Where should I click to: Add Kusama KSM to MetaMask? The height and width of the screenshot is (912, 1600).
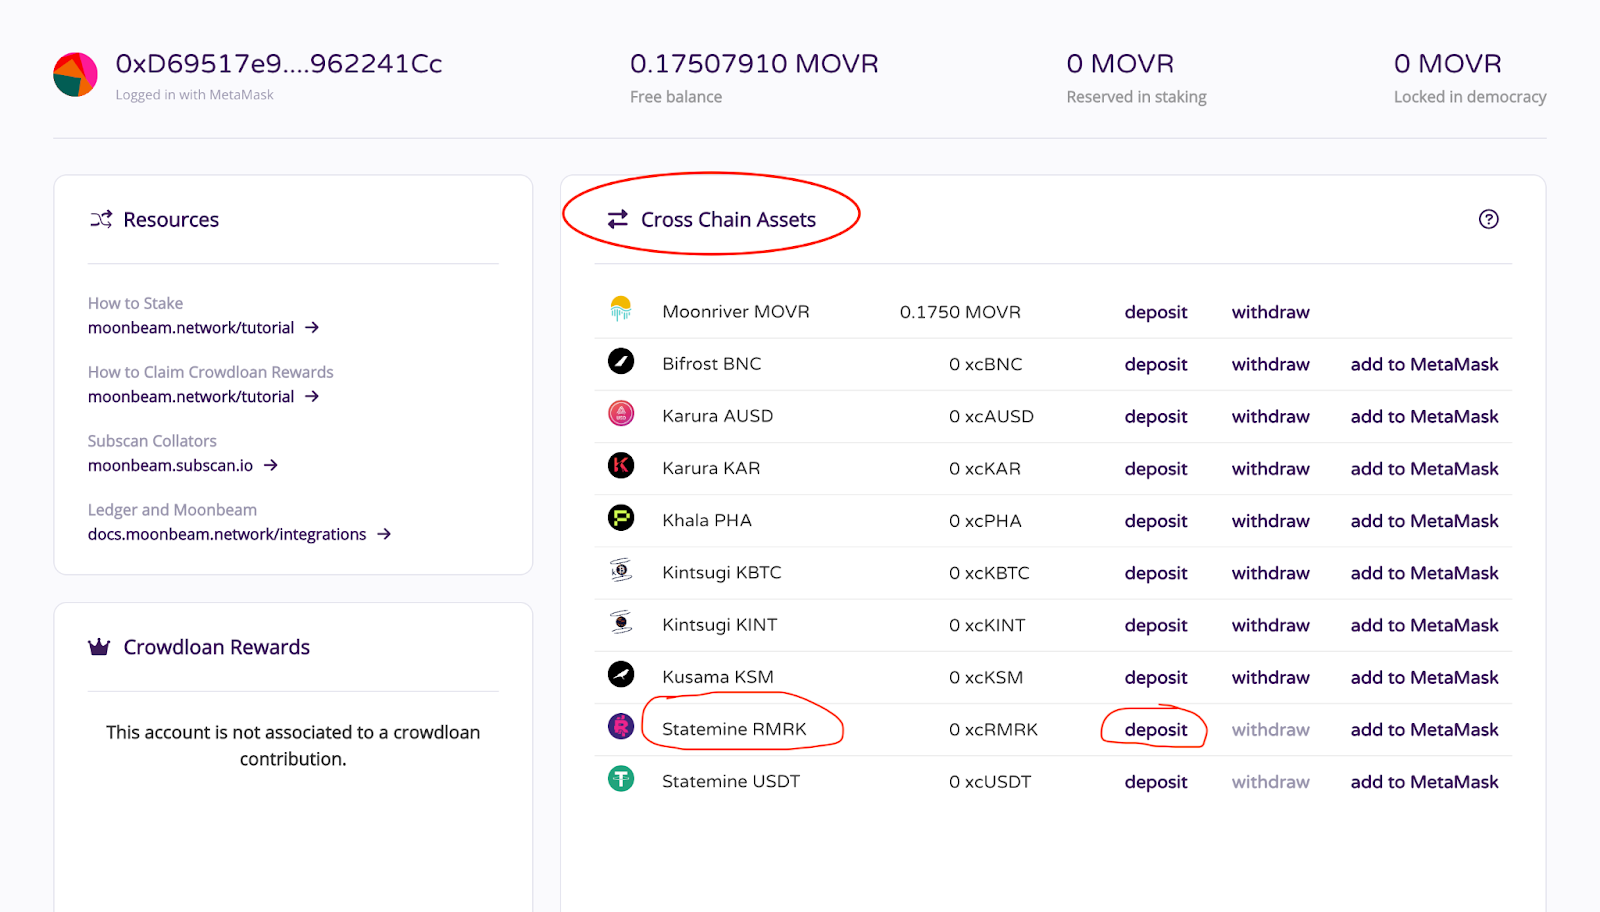[1424, 677]
